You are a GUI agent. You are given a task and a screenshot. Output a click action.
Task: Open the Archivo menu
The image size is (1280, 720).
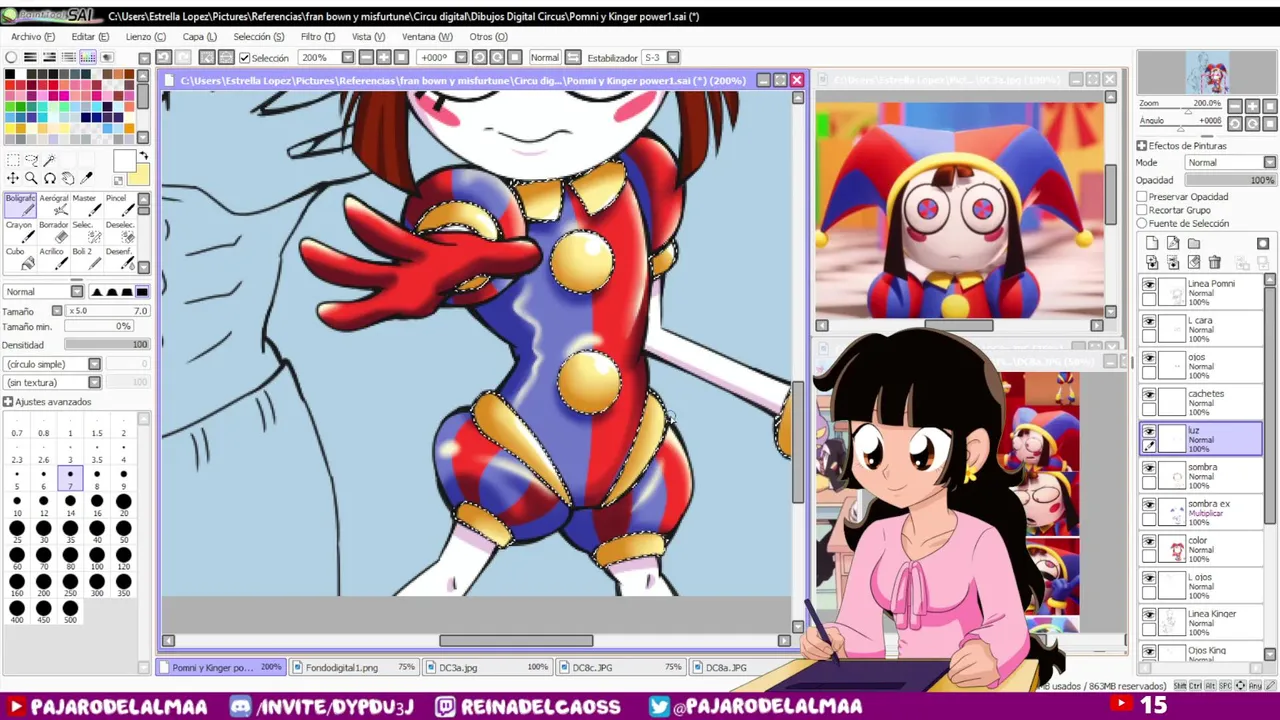point(33,37)
